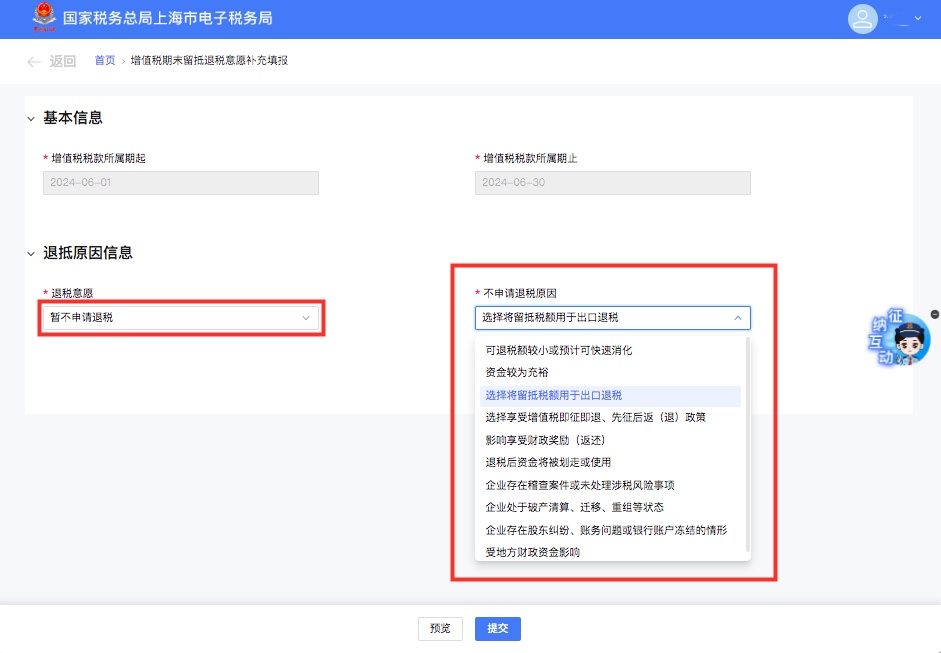Screen dimensions: 941x653
Task: Select 可退税额较小或预计可快速消化 option
Action: click(x=558, y=350)
